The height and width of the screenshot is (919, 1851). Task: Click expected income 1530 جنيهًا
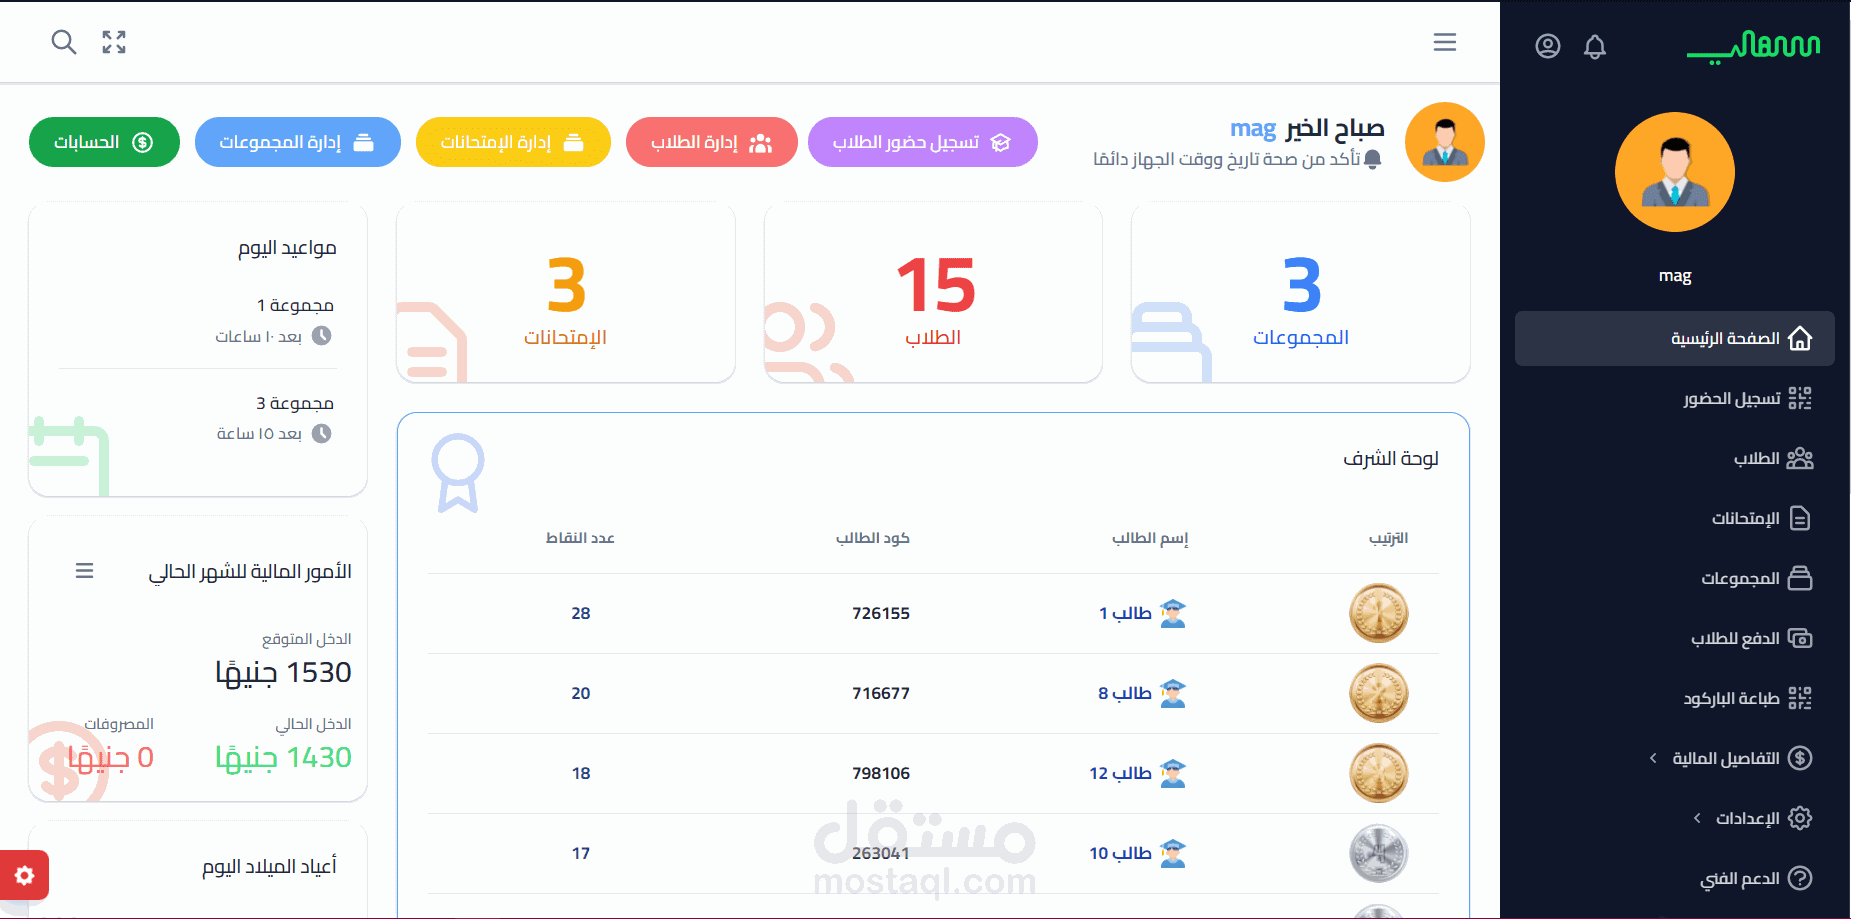click(283, 672)
